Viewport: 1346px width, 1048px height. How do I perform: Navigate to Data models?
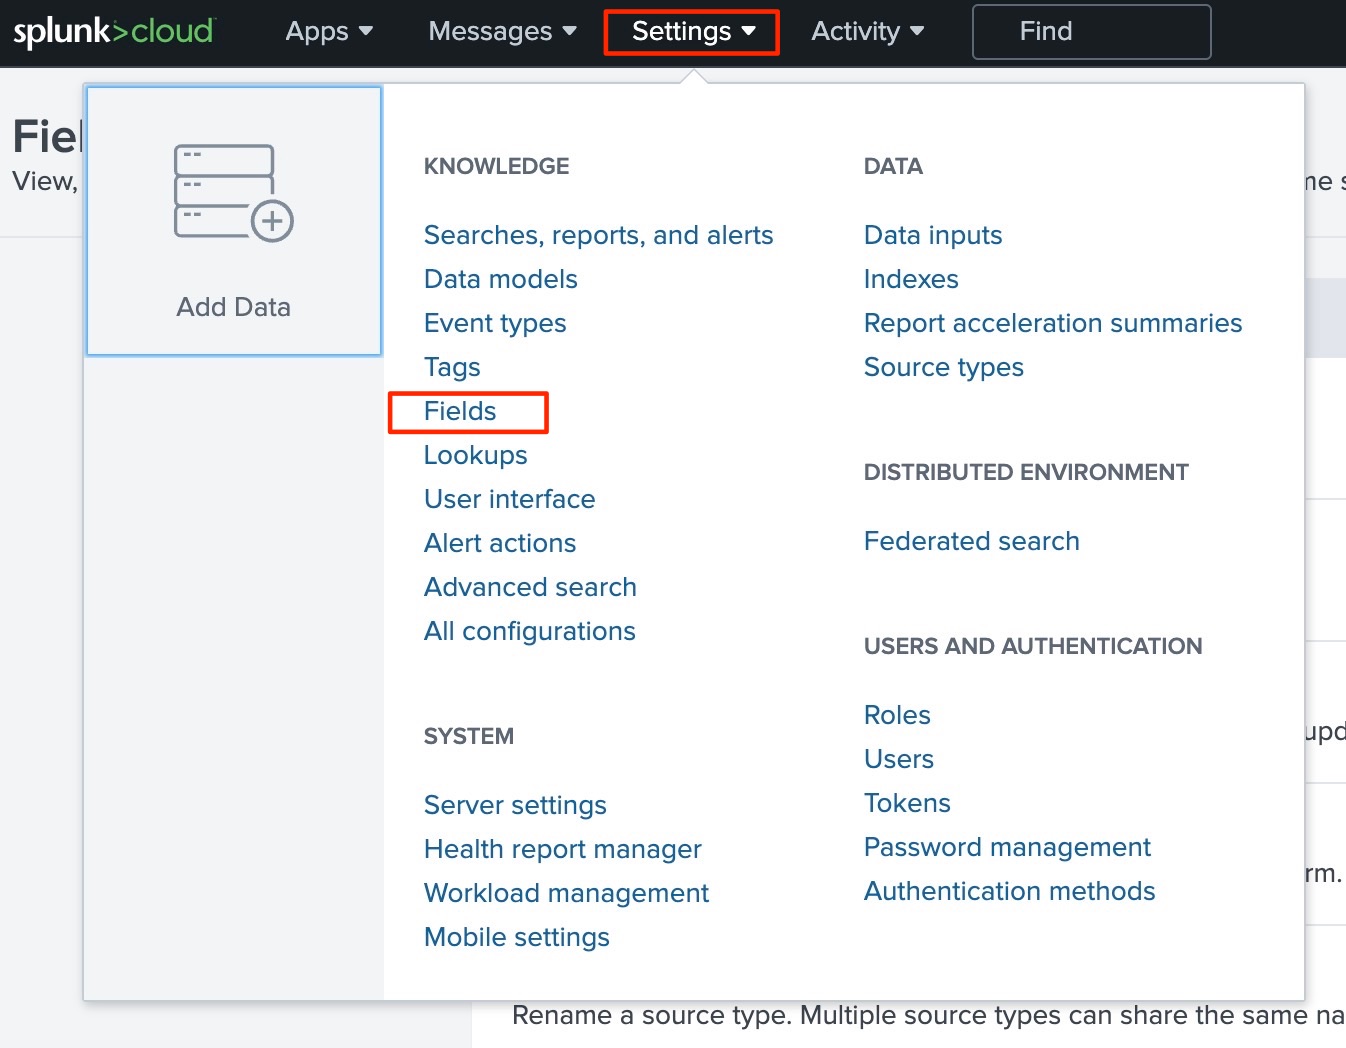pos(500,279)
